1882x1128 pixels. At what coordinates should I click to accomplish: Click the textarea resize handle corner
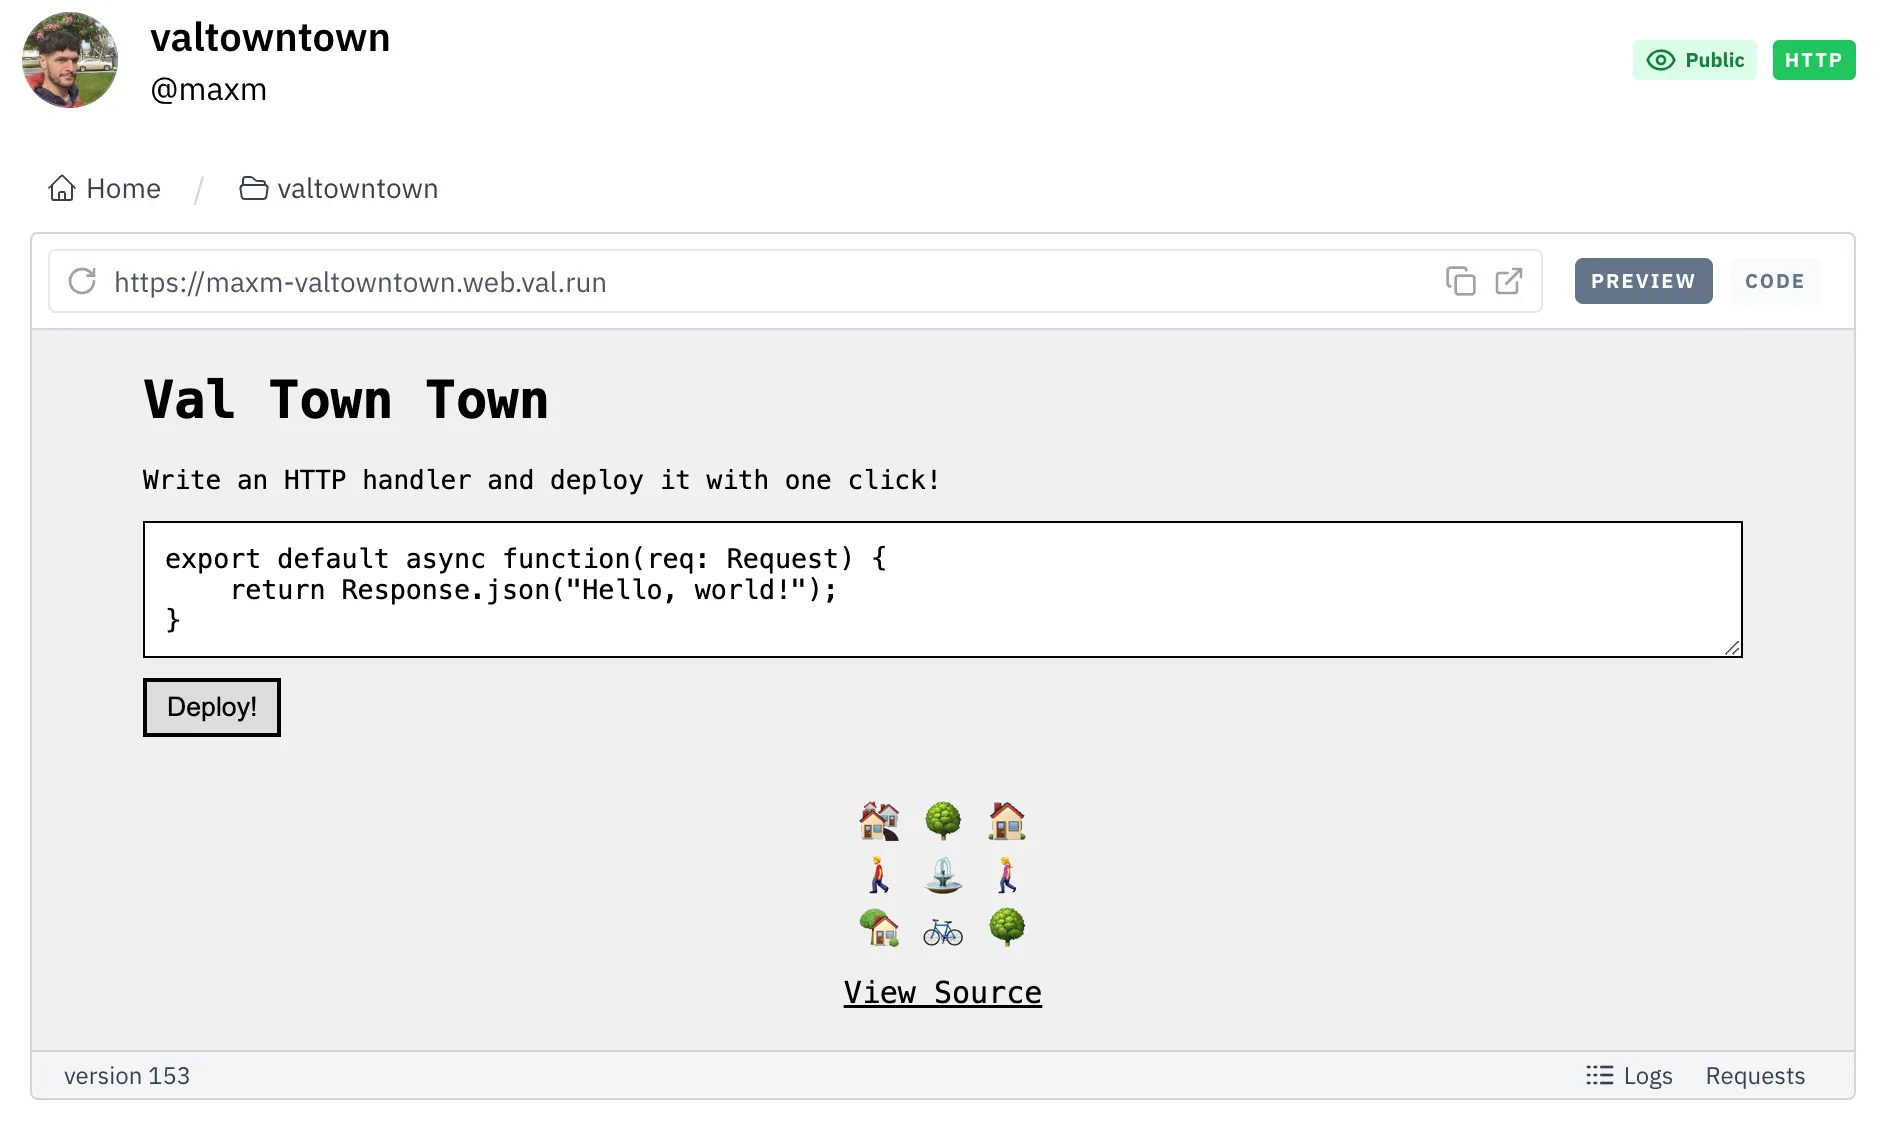point(1732,648)
